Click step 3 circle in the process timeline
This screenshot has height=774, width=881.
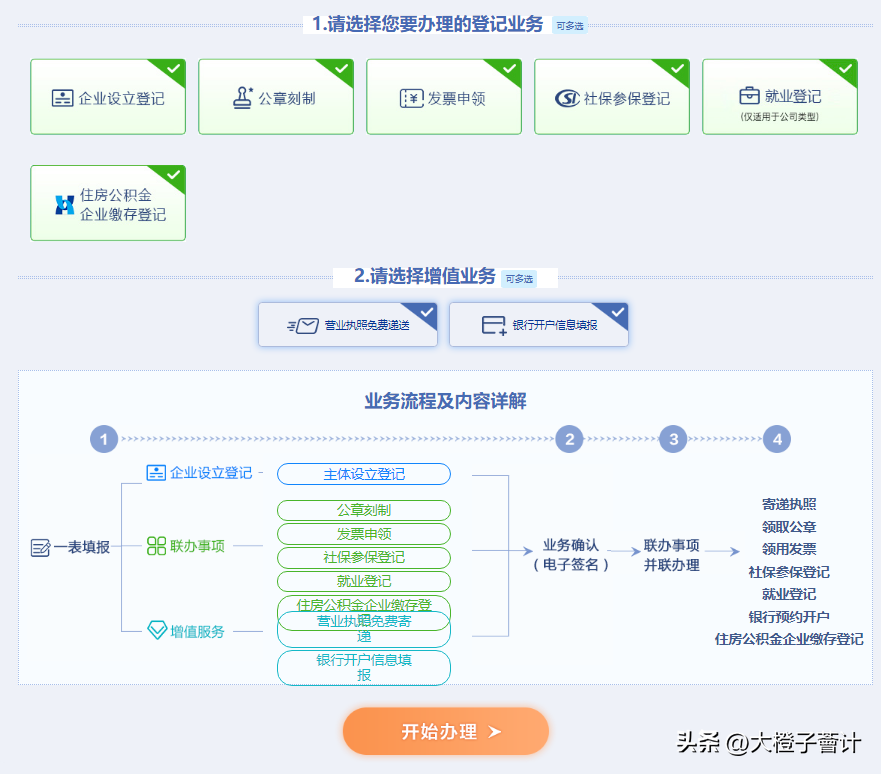click(x=674, y=439)
